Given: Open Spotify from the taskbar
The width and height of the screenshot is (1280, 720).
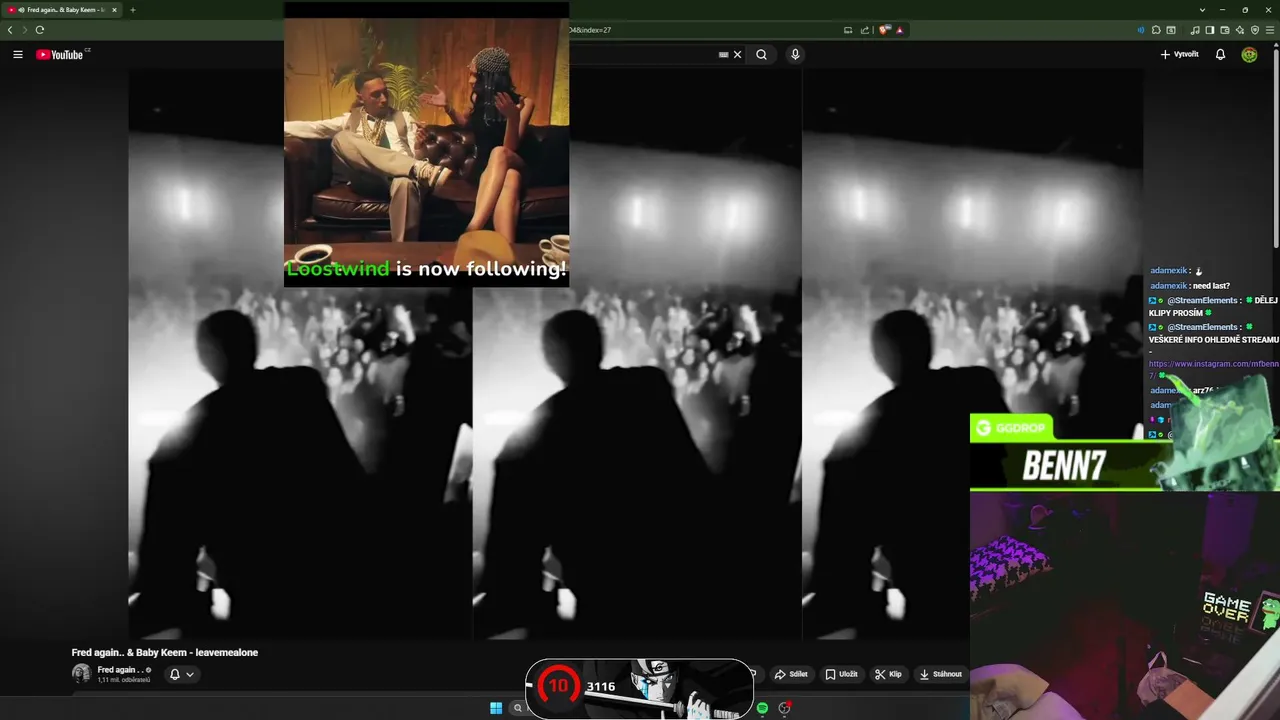Looking at the screenshot, I should pos(762,708).
